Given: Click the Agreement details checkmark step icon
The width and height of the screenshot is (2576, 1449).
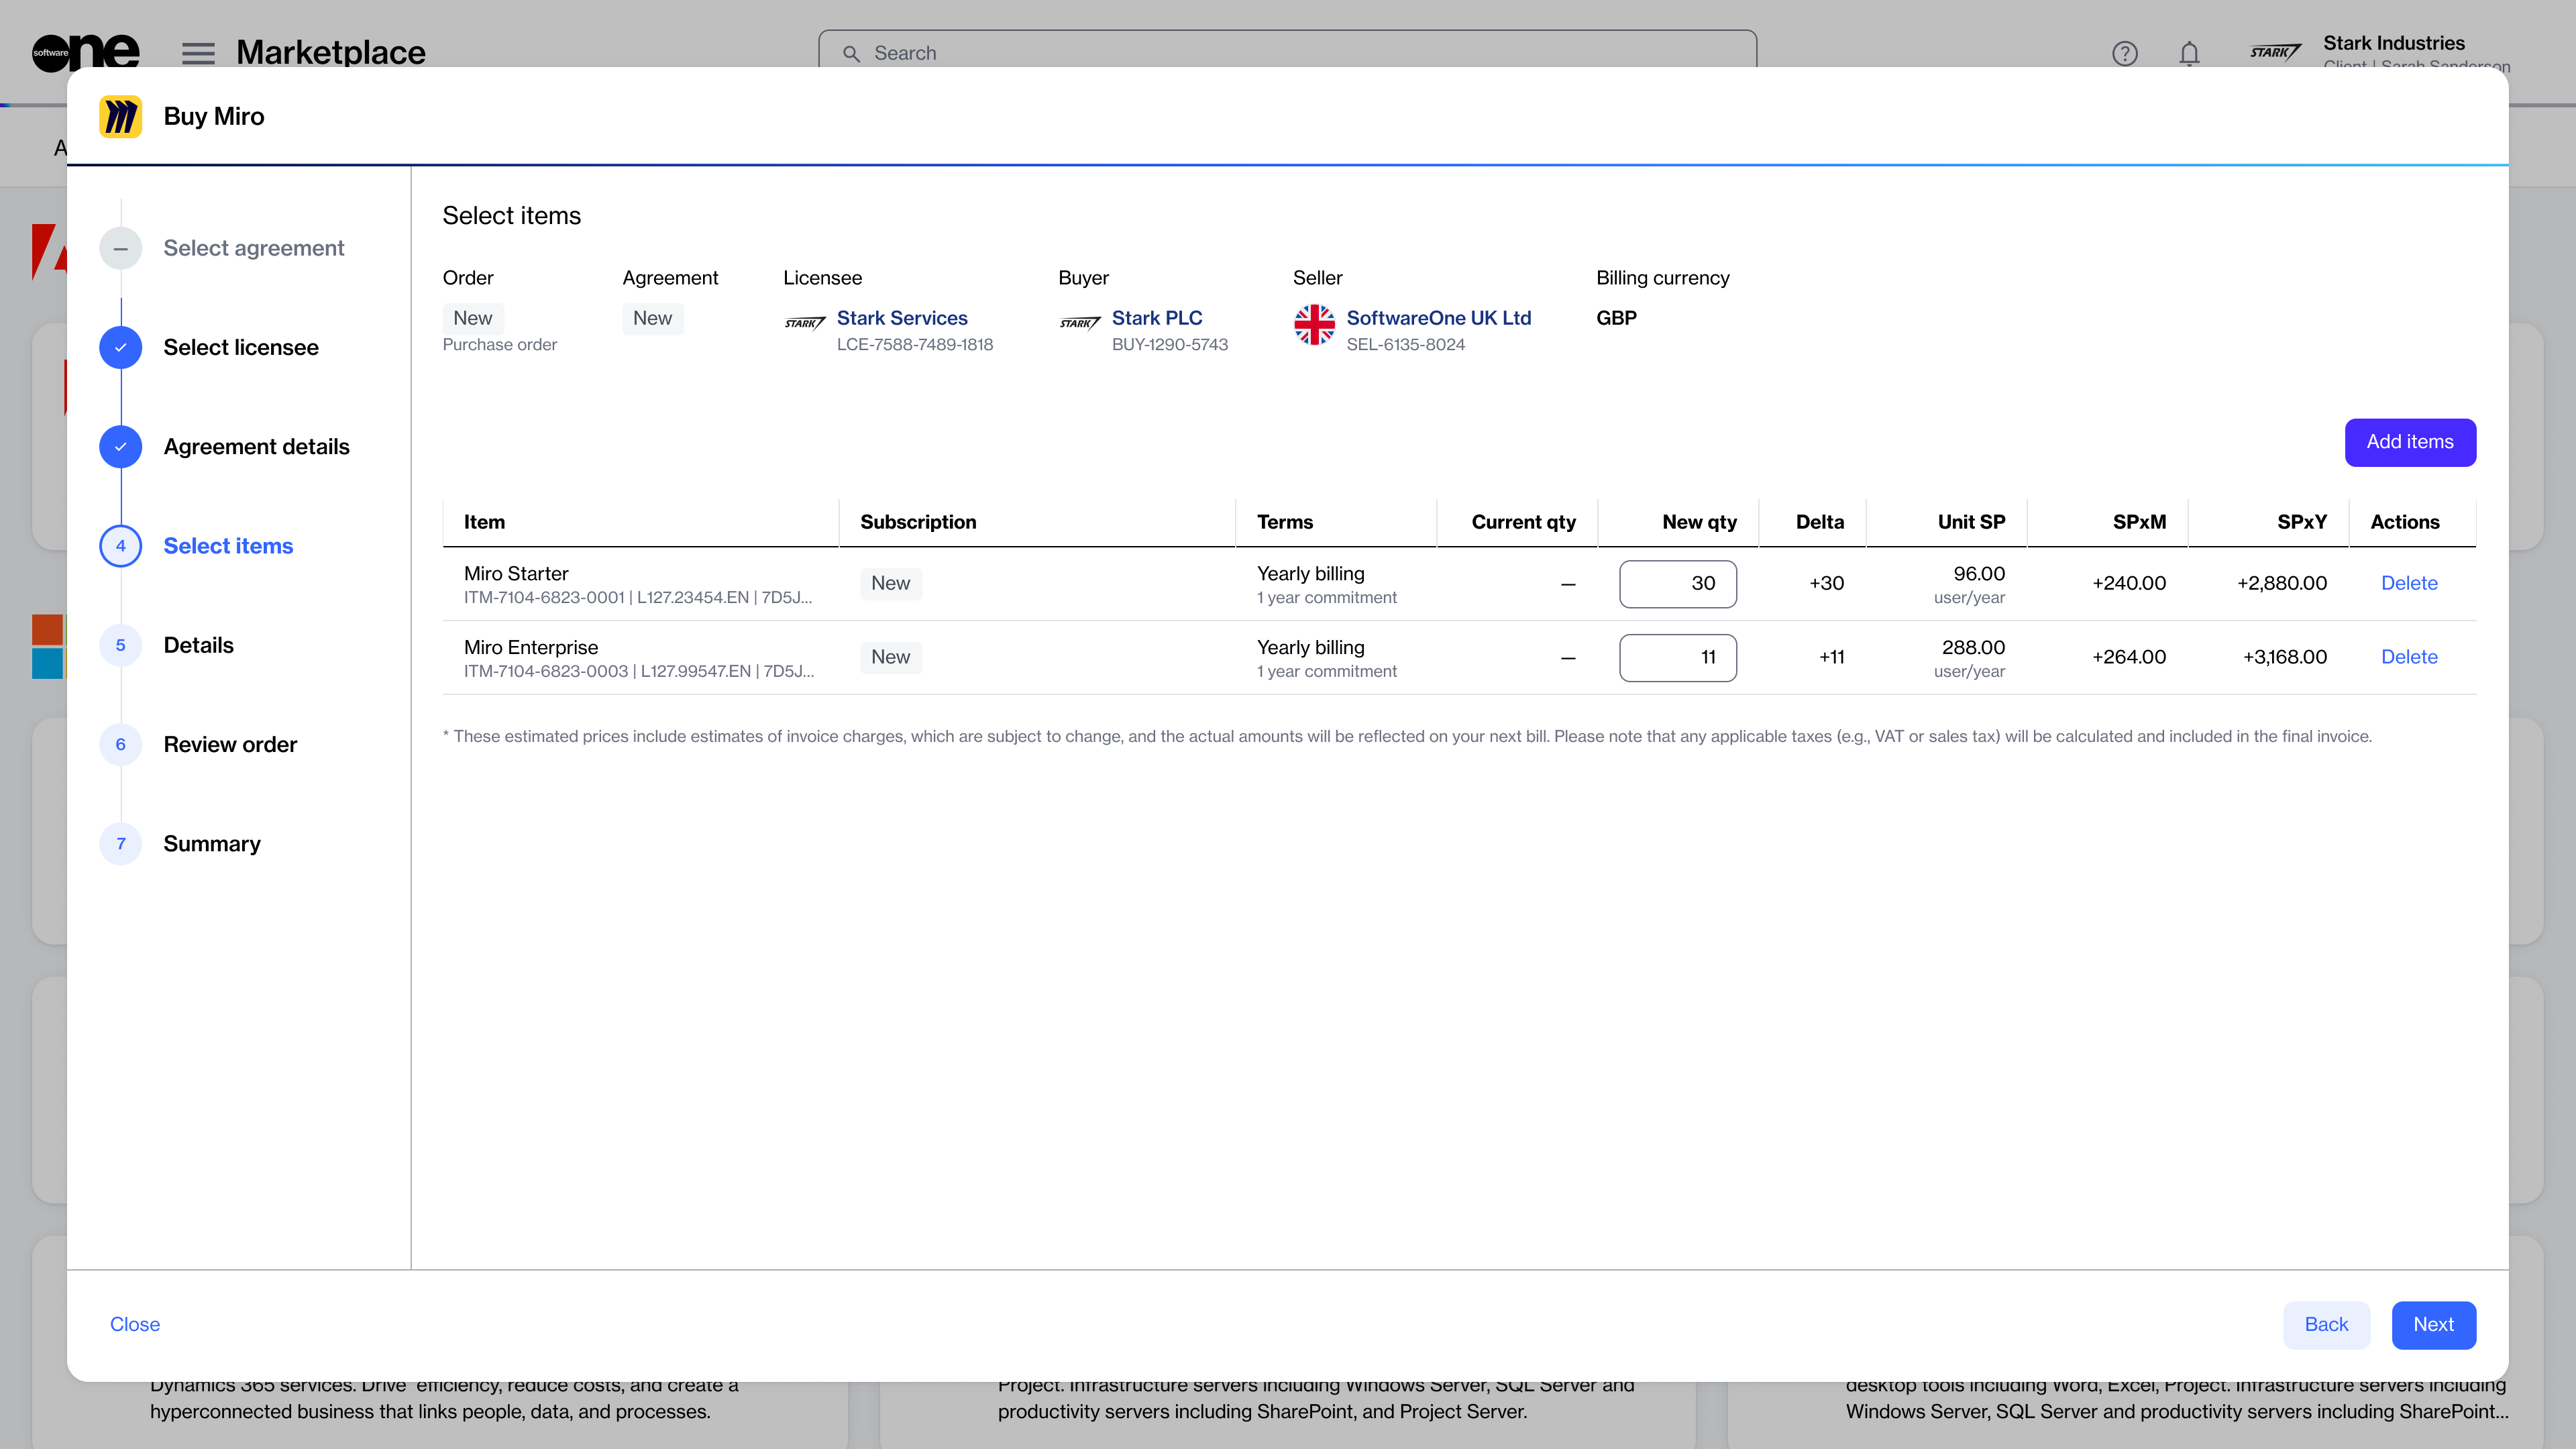Looking at the screenshot, I should point(121,447).
